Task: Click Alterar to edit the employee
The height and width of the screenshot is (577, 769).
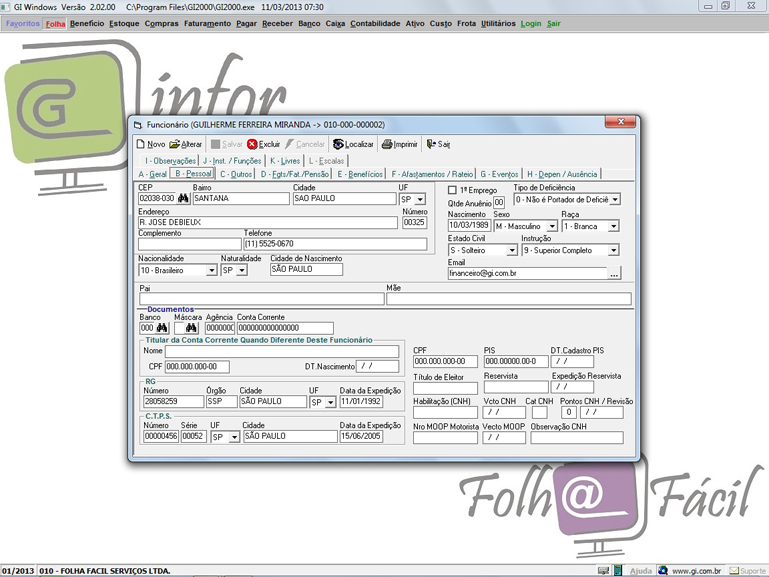Action: point(185,144)
